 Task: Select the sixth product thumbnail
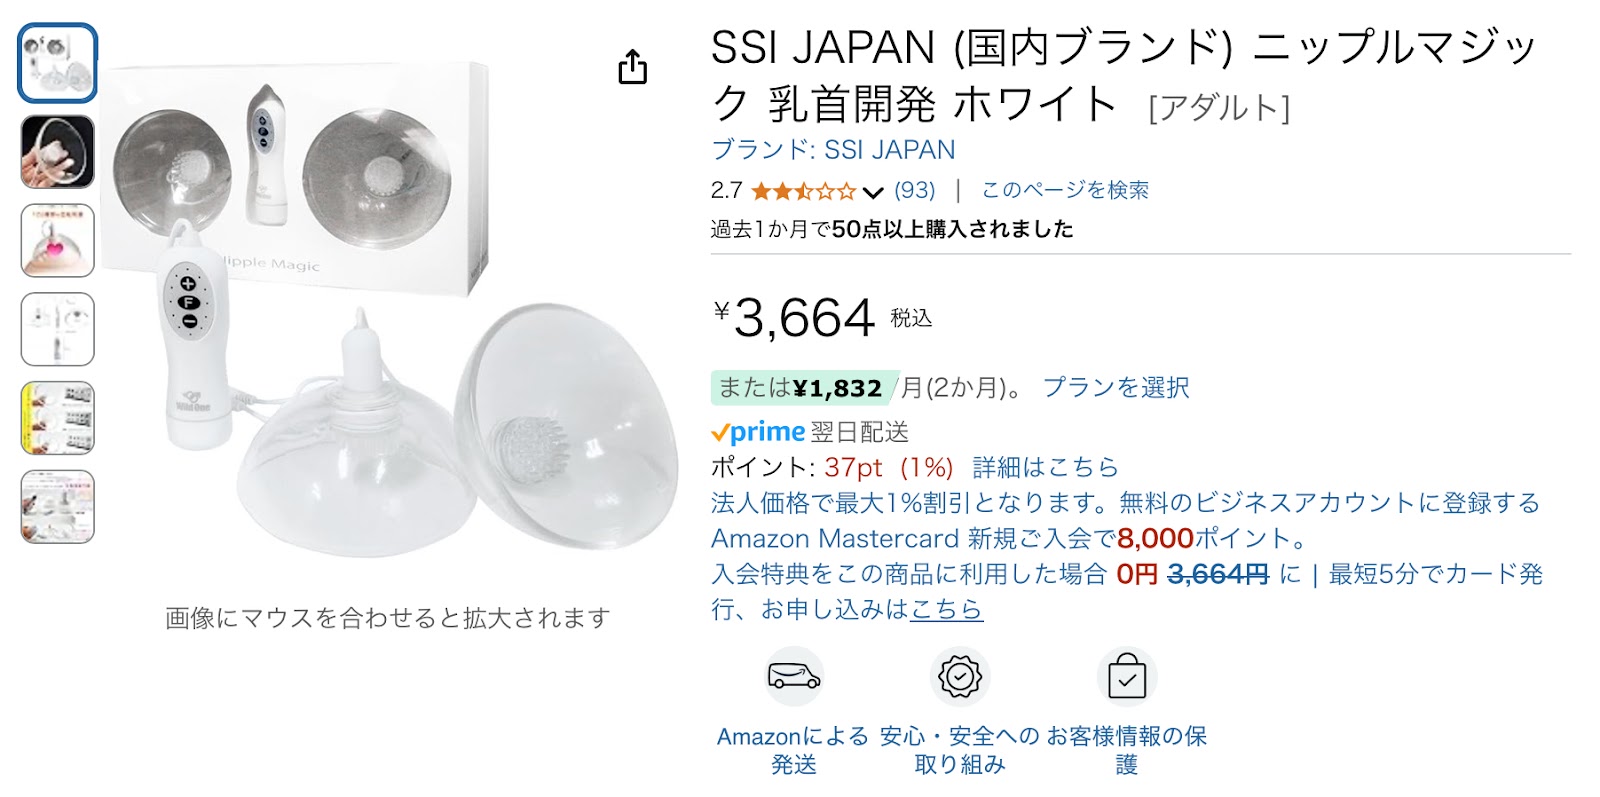[x=58, y=507]
